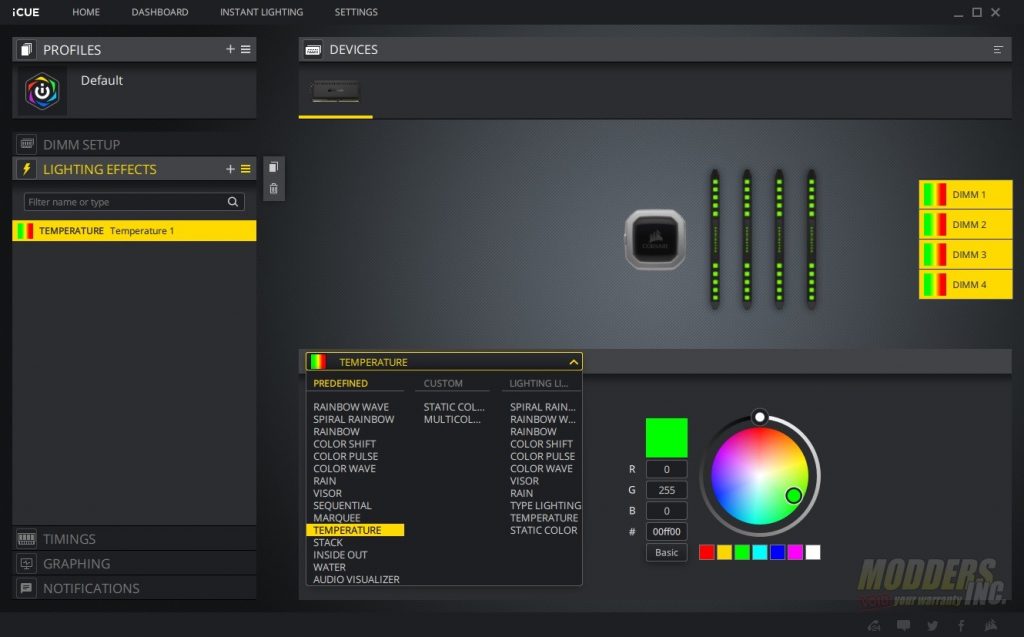Open the Devices panel options icon
The image size is (1024, 637).
pyautogui.click(x=998, y=50)
